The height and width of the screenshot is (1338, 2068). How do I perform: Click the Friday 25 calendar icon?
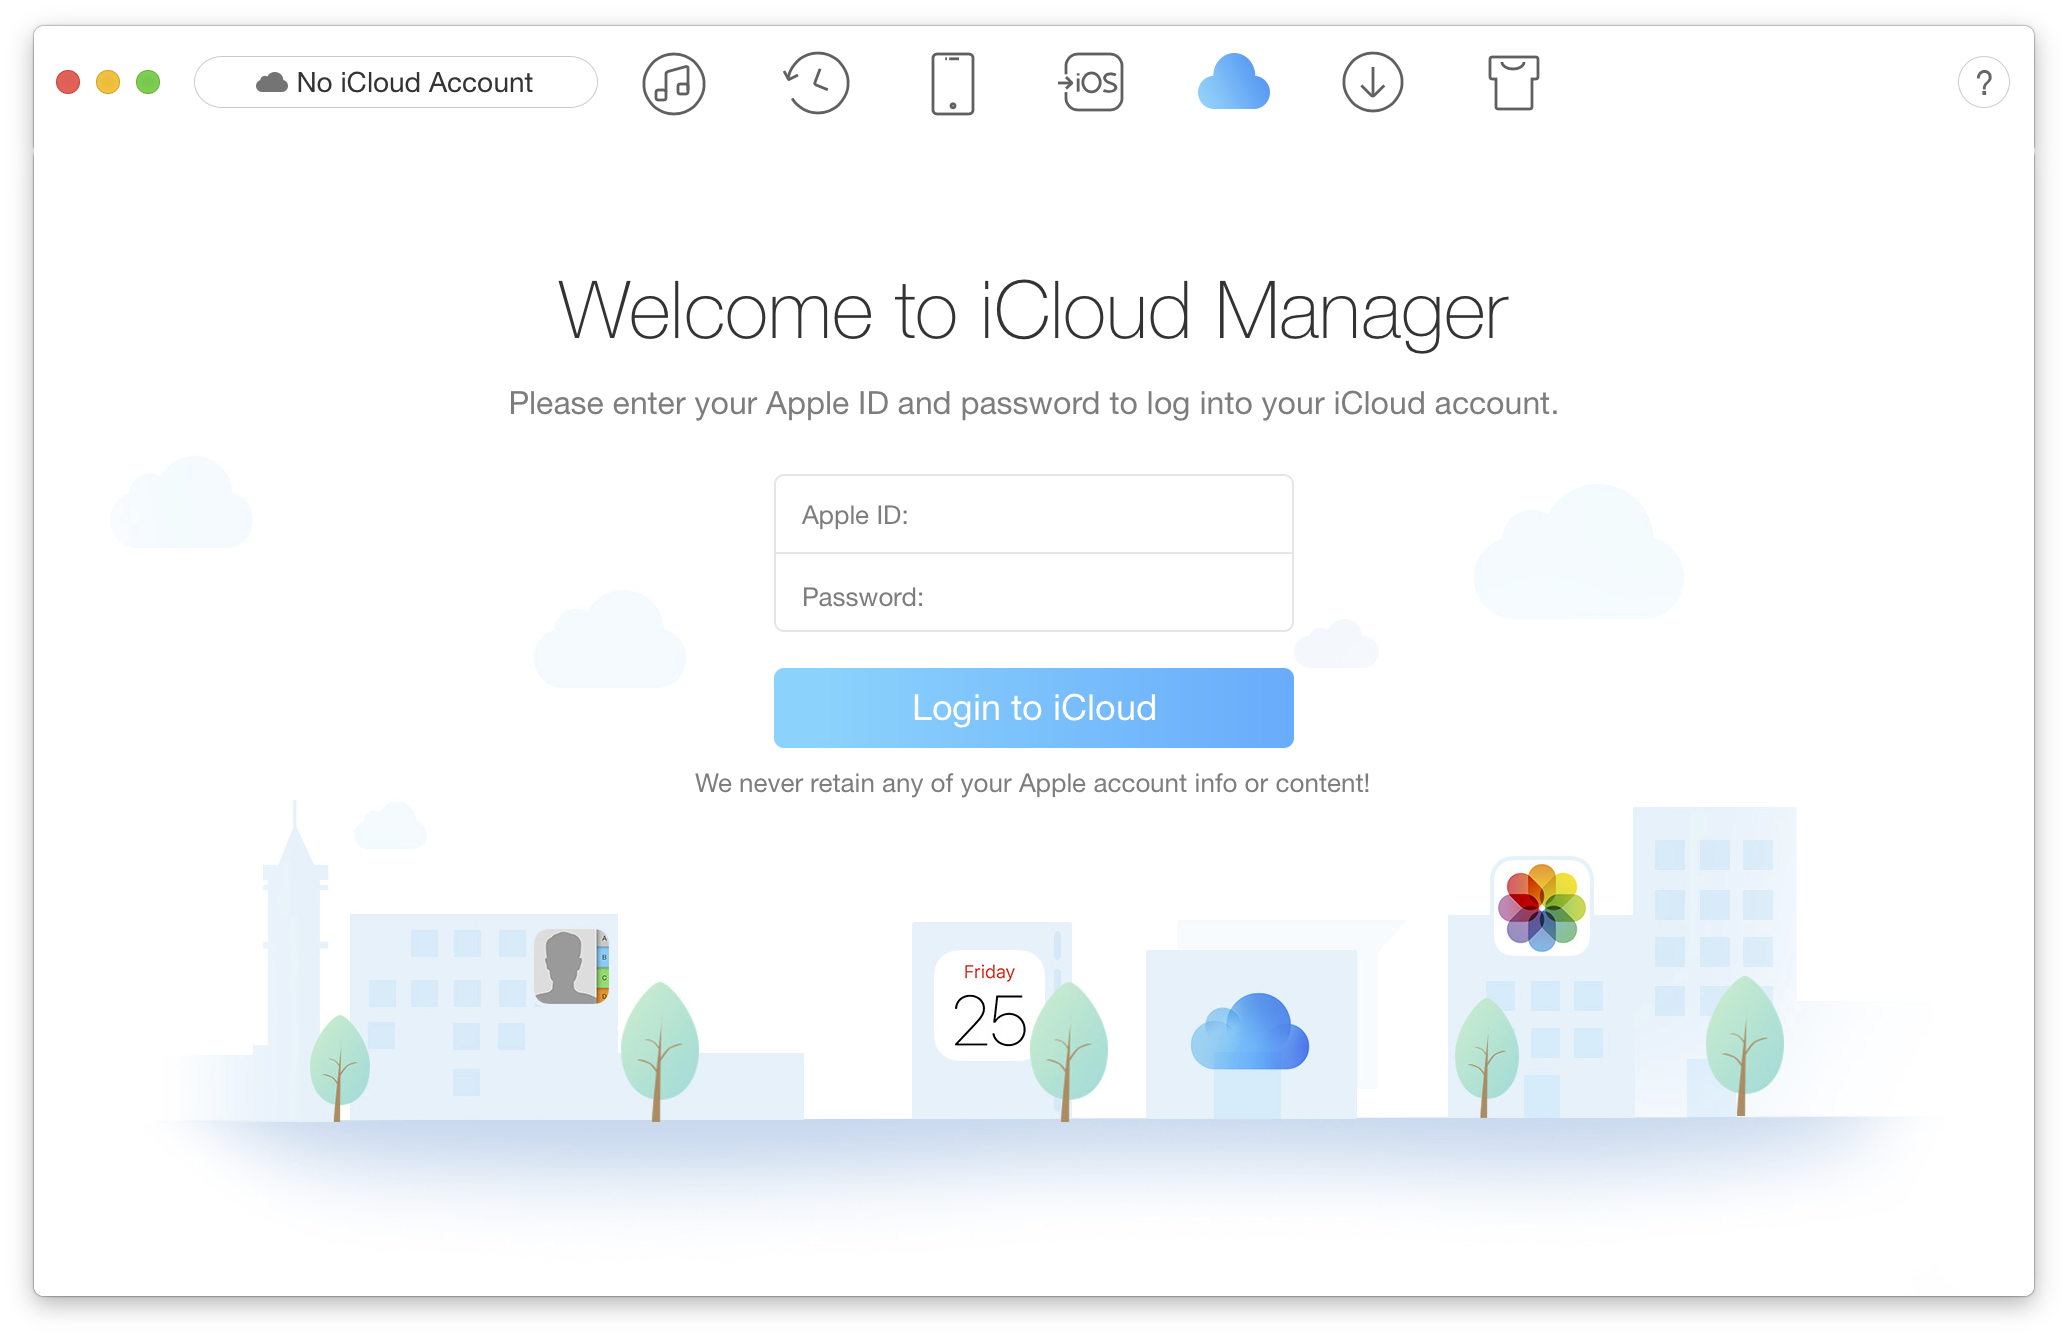tap(989, 1005)
